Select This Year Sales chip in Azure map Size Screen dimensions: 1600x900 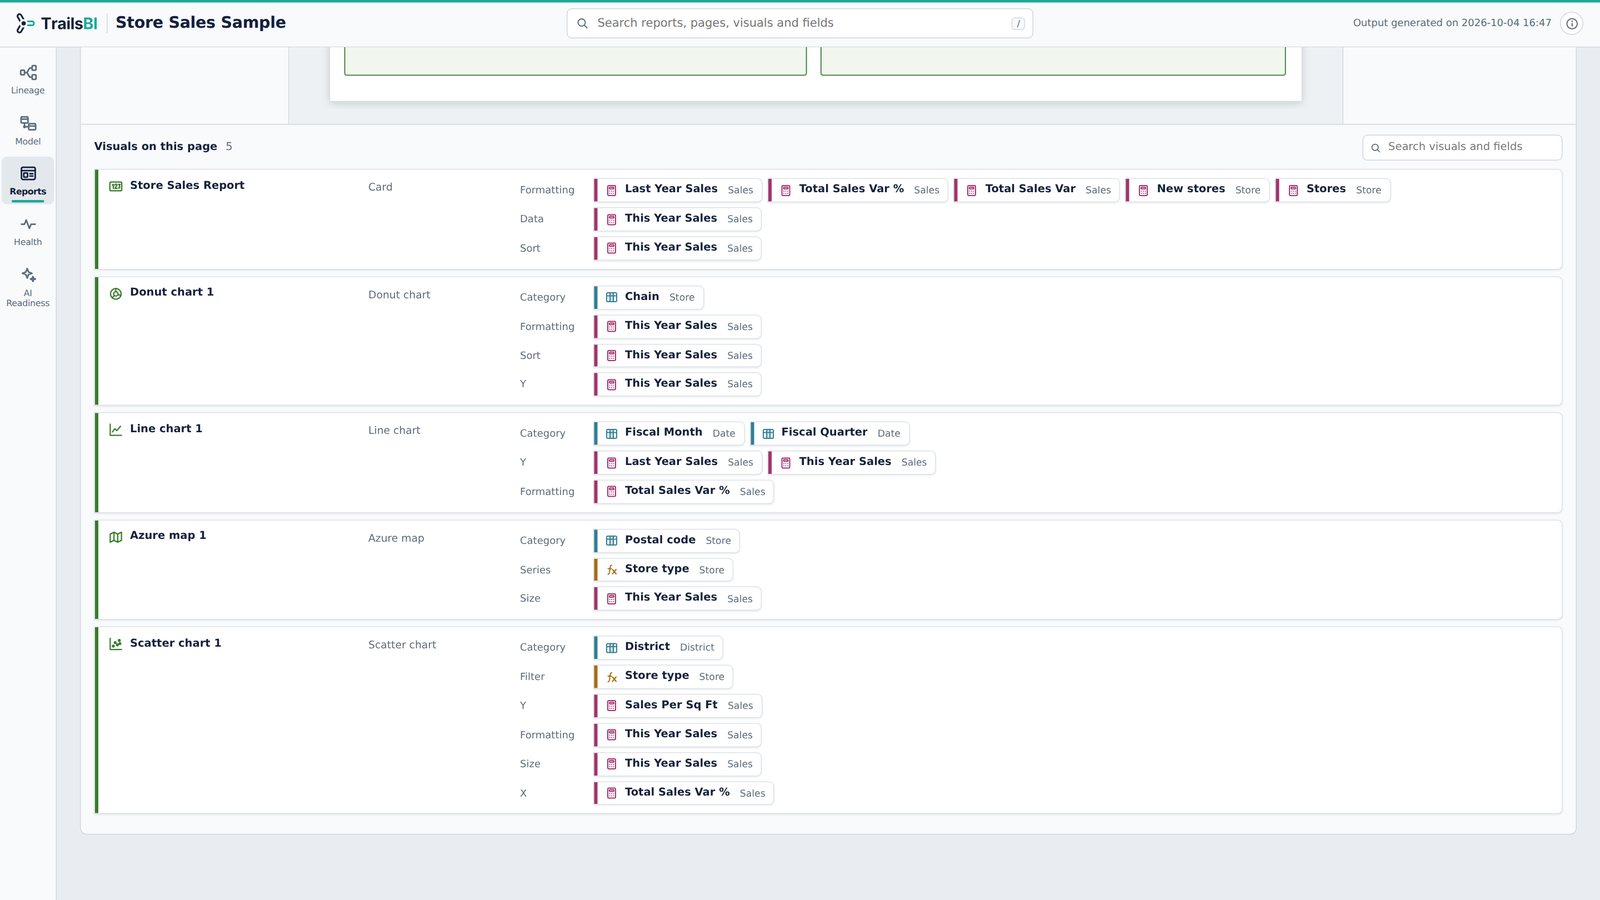pos(678,599)
